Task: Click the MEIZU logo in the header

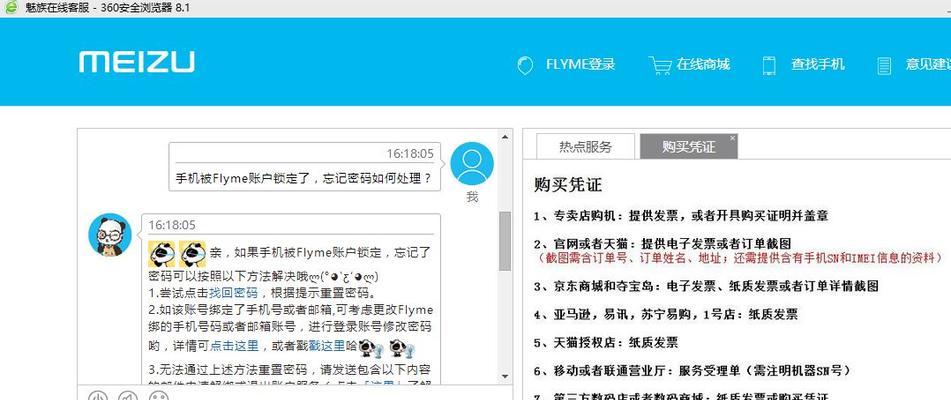Action: pyautogui.click(x=136, y=62)
